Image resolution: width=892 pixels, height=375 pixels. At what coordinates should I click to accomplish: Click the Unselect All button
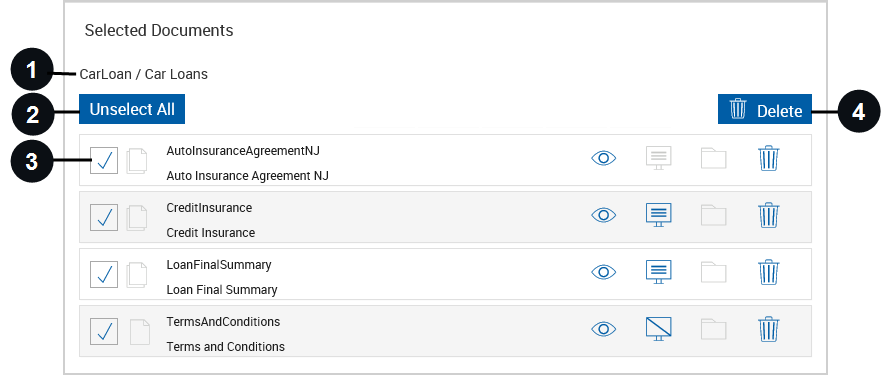pyautogui.click(x=132, y=109)
